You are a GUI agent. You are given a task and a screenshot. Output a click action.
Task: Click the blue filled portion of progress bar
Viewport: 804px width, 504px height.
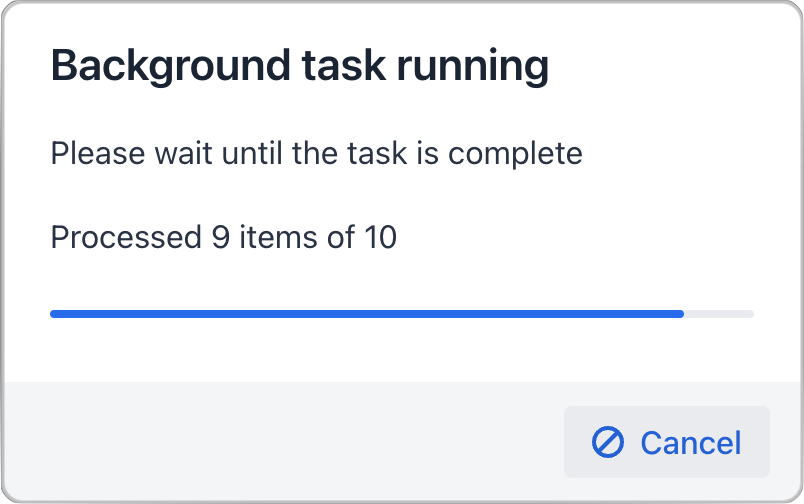[x=366, y=314]
